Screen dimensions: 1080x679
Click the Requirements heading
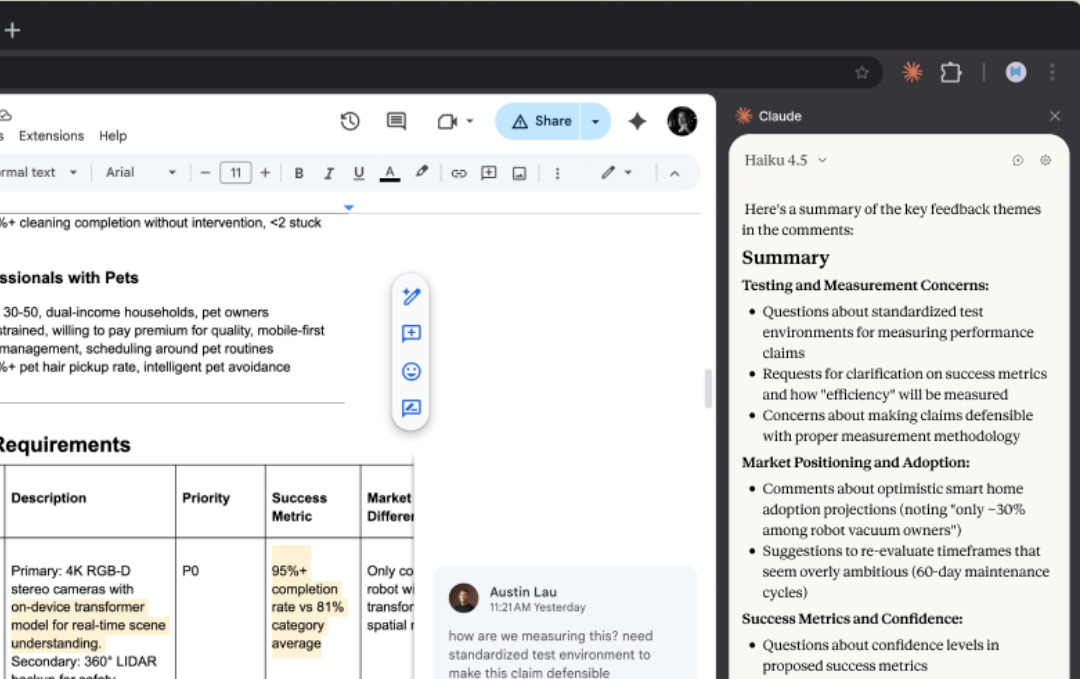(x=65, y=445)
